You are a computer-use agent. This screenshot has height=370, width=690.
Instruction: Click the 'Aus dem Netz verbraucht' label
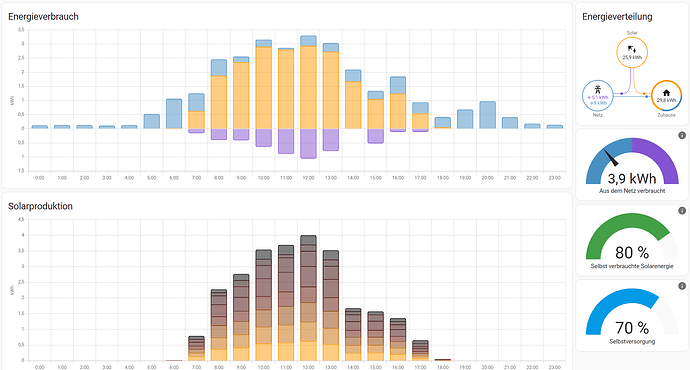(x=632, y=191)
